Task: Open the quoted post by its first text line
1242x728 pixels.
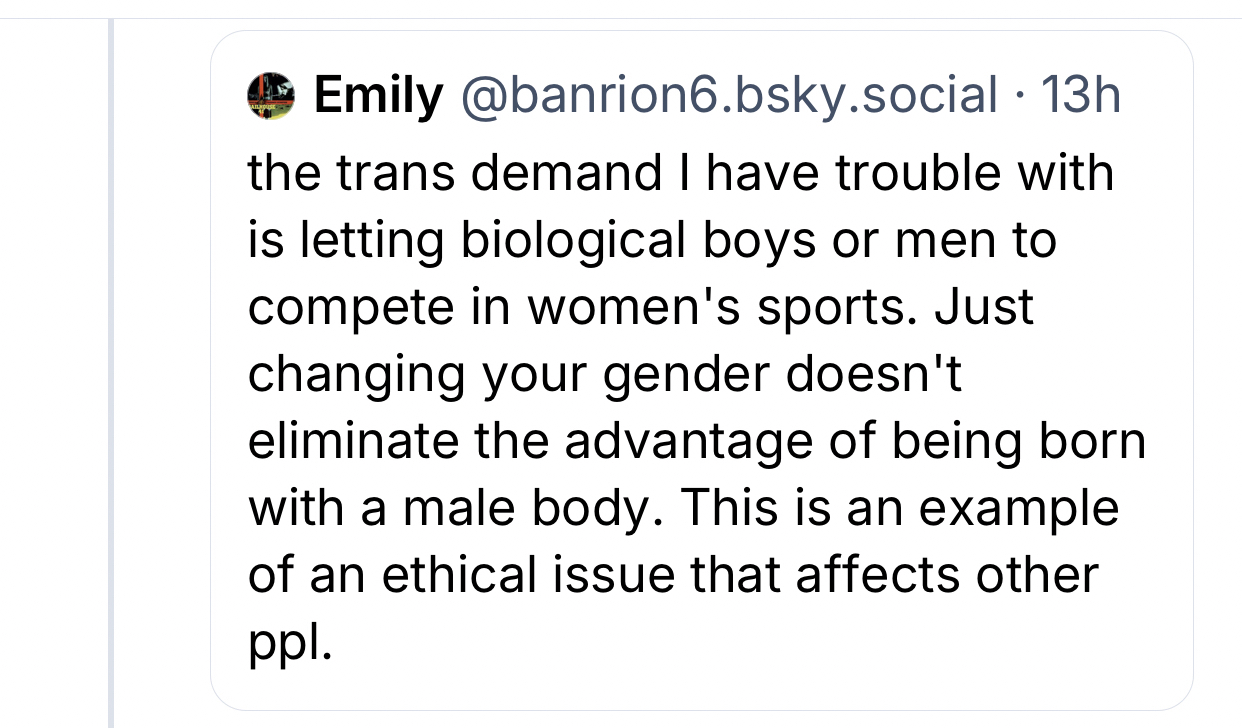Action: pyautogui.click(x=680, y=173)
